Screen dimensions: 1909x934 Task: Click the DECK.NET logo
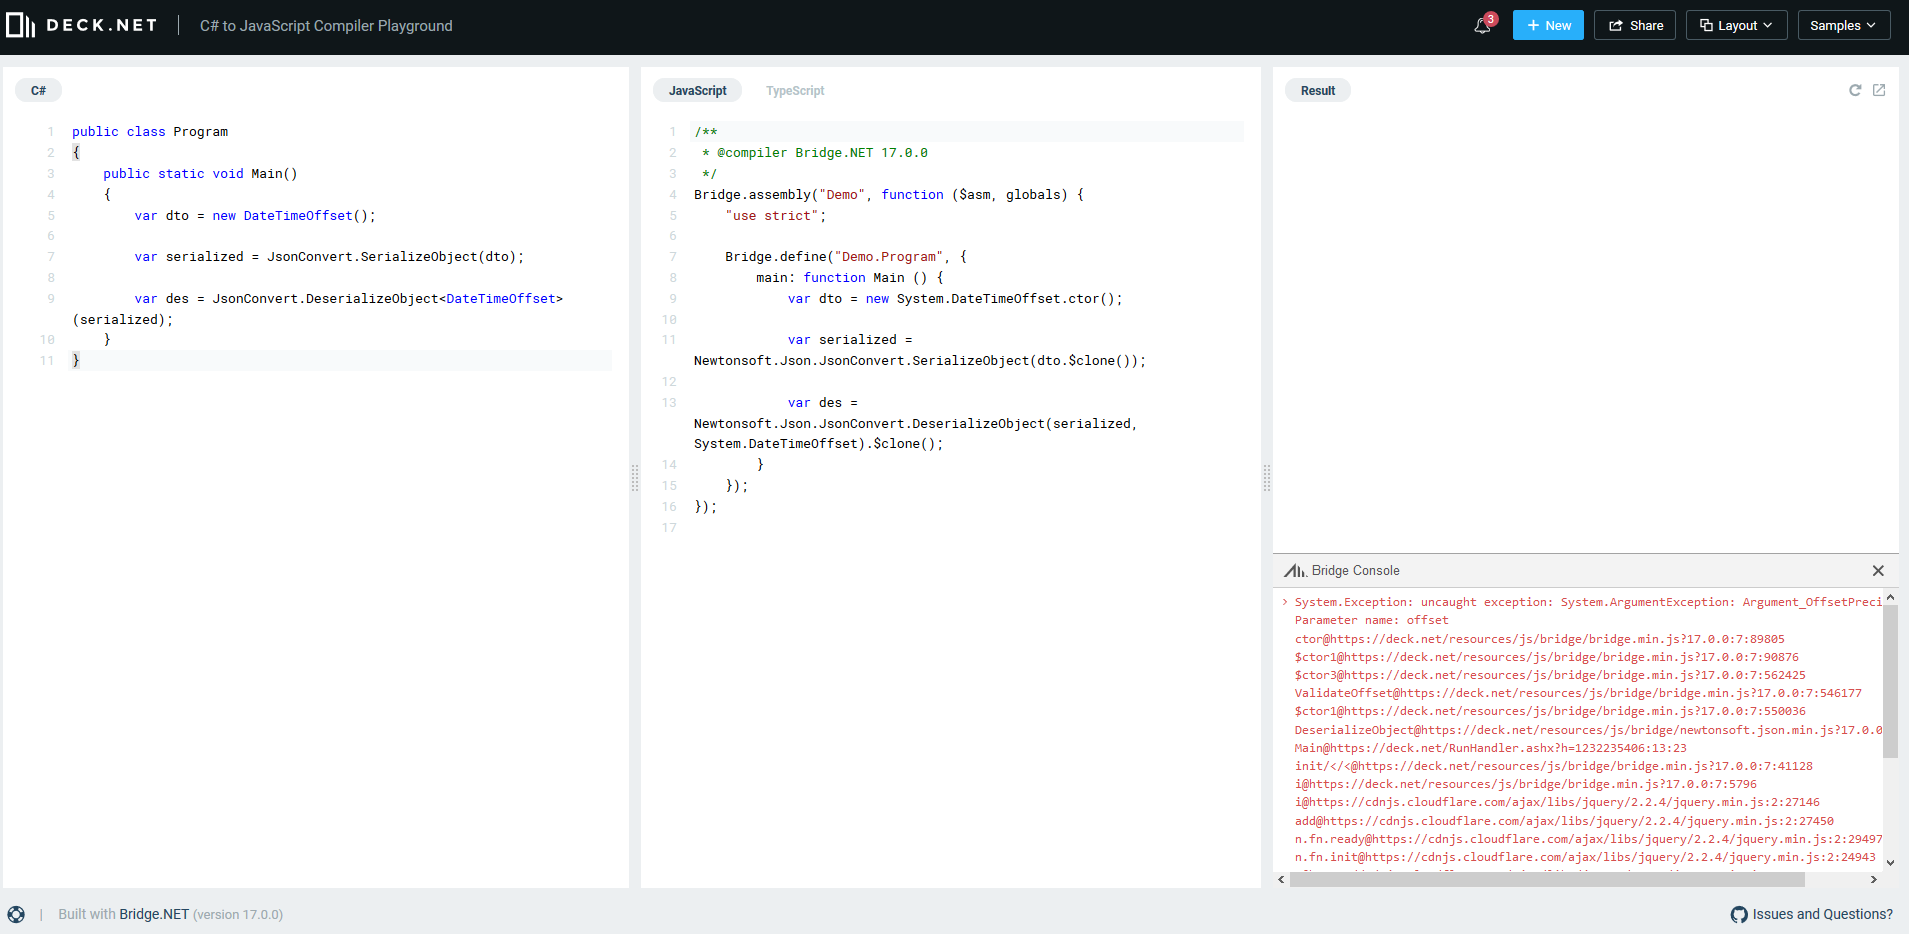click(81, 25)
